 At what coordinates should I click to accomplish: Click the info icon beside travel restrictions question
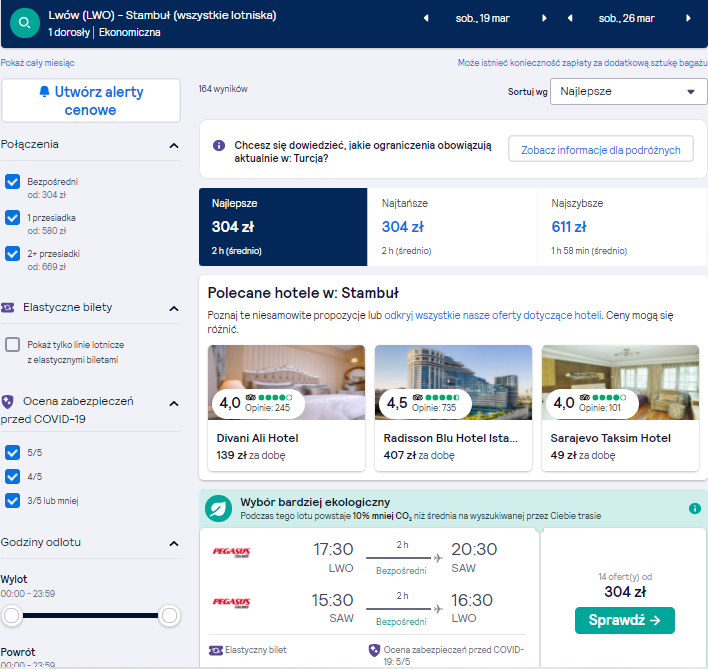click(x=219, y=145)
